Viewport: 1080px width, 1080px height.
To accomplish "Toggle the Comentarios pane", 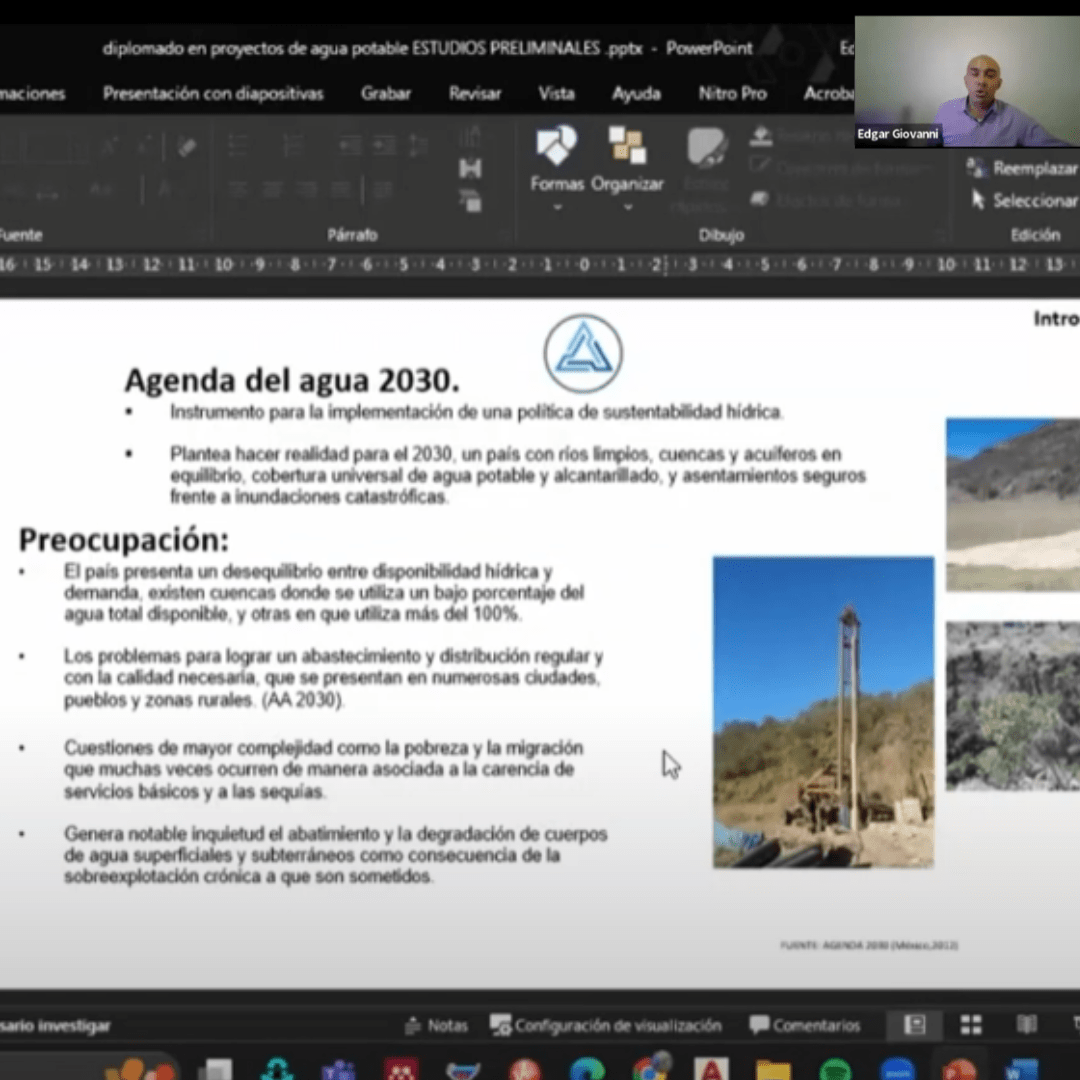I will tap(805, 1025).
